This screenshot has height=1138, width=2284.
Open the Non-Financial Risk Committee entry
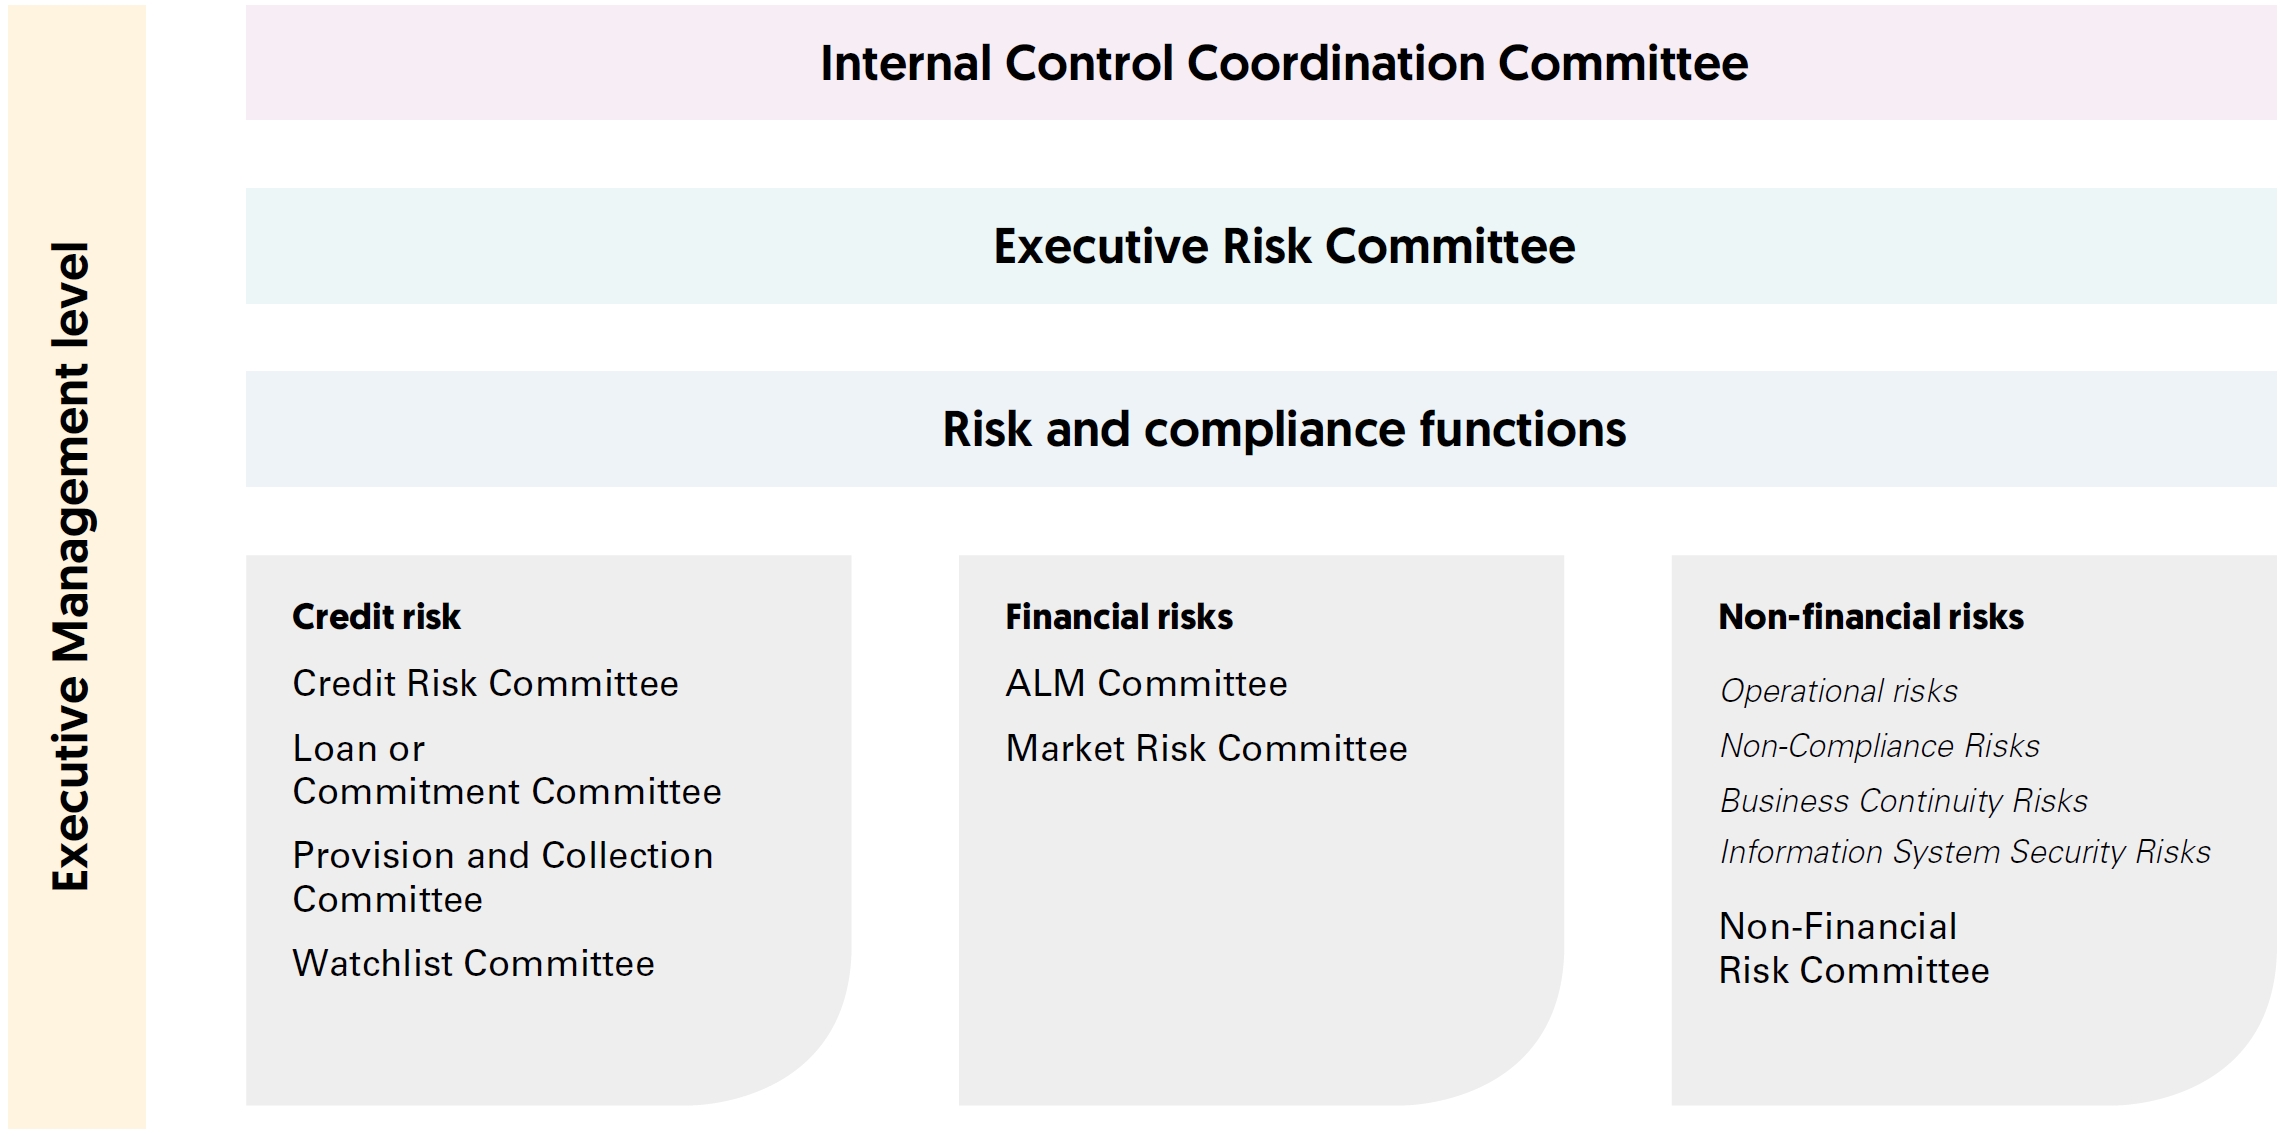pyautogui.click(x=1853, y=949)
